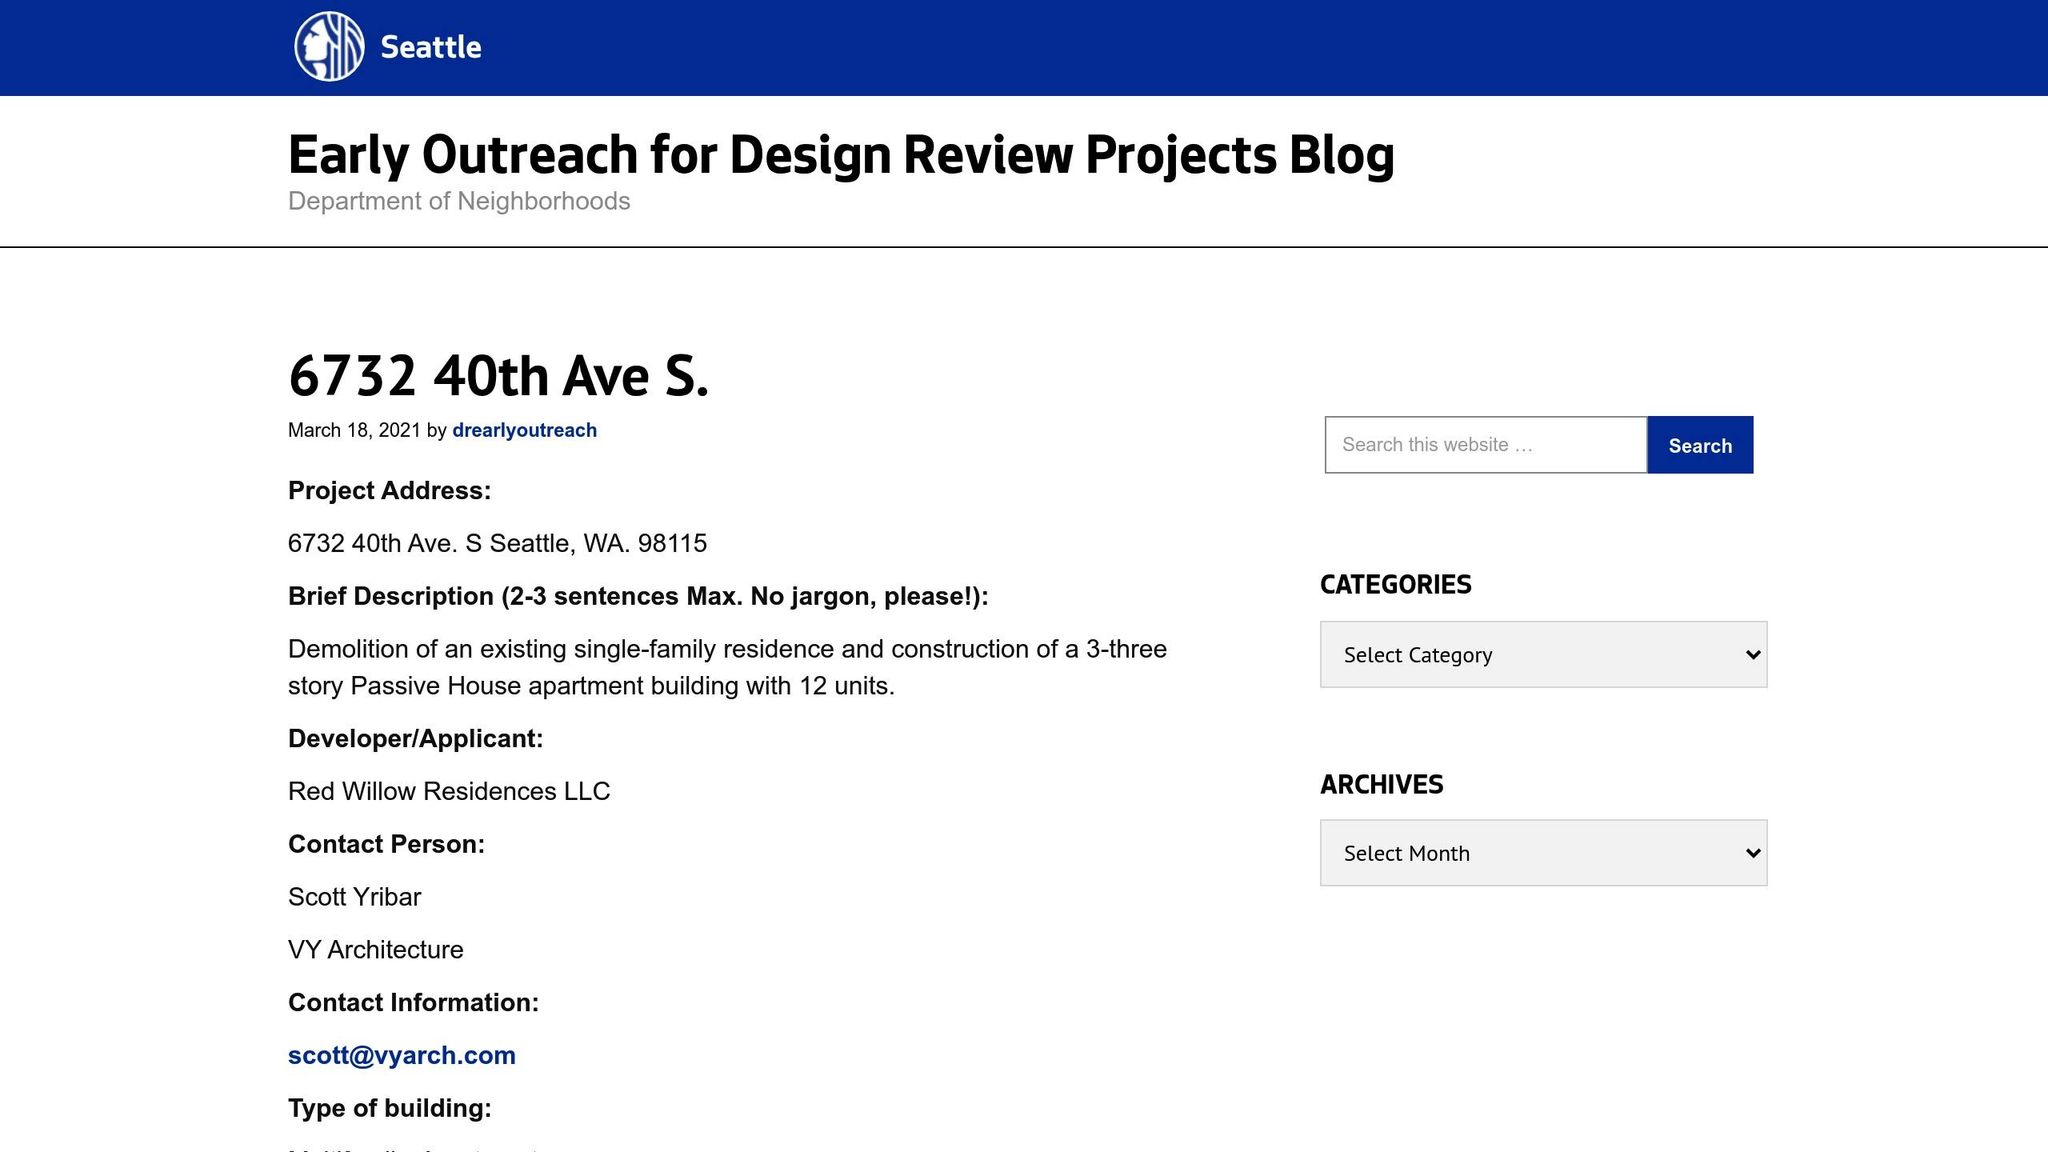This screenshot has width=2048, height=1152.
Task: Click the Project Address heading
Action: point(390,491)
